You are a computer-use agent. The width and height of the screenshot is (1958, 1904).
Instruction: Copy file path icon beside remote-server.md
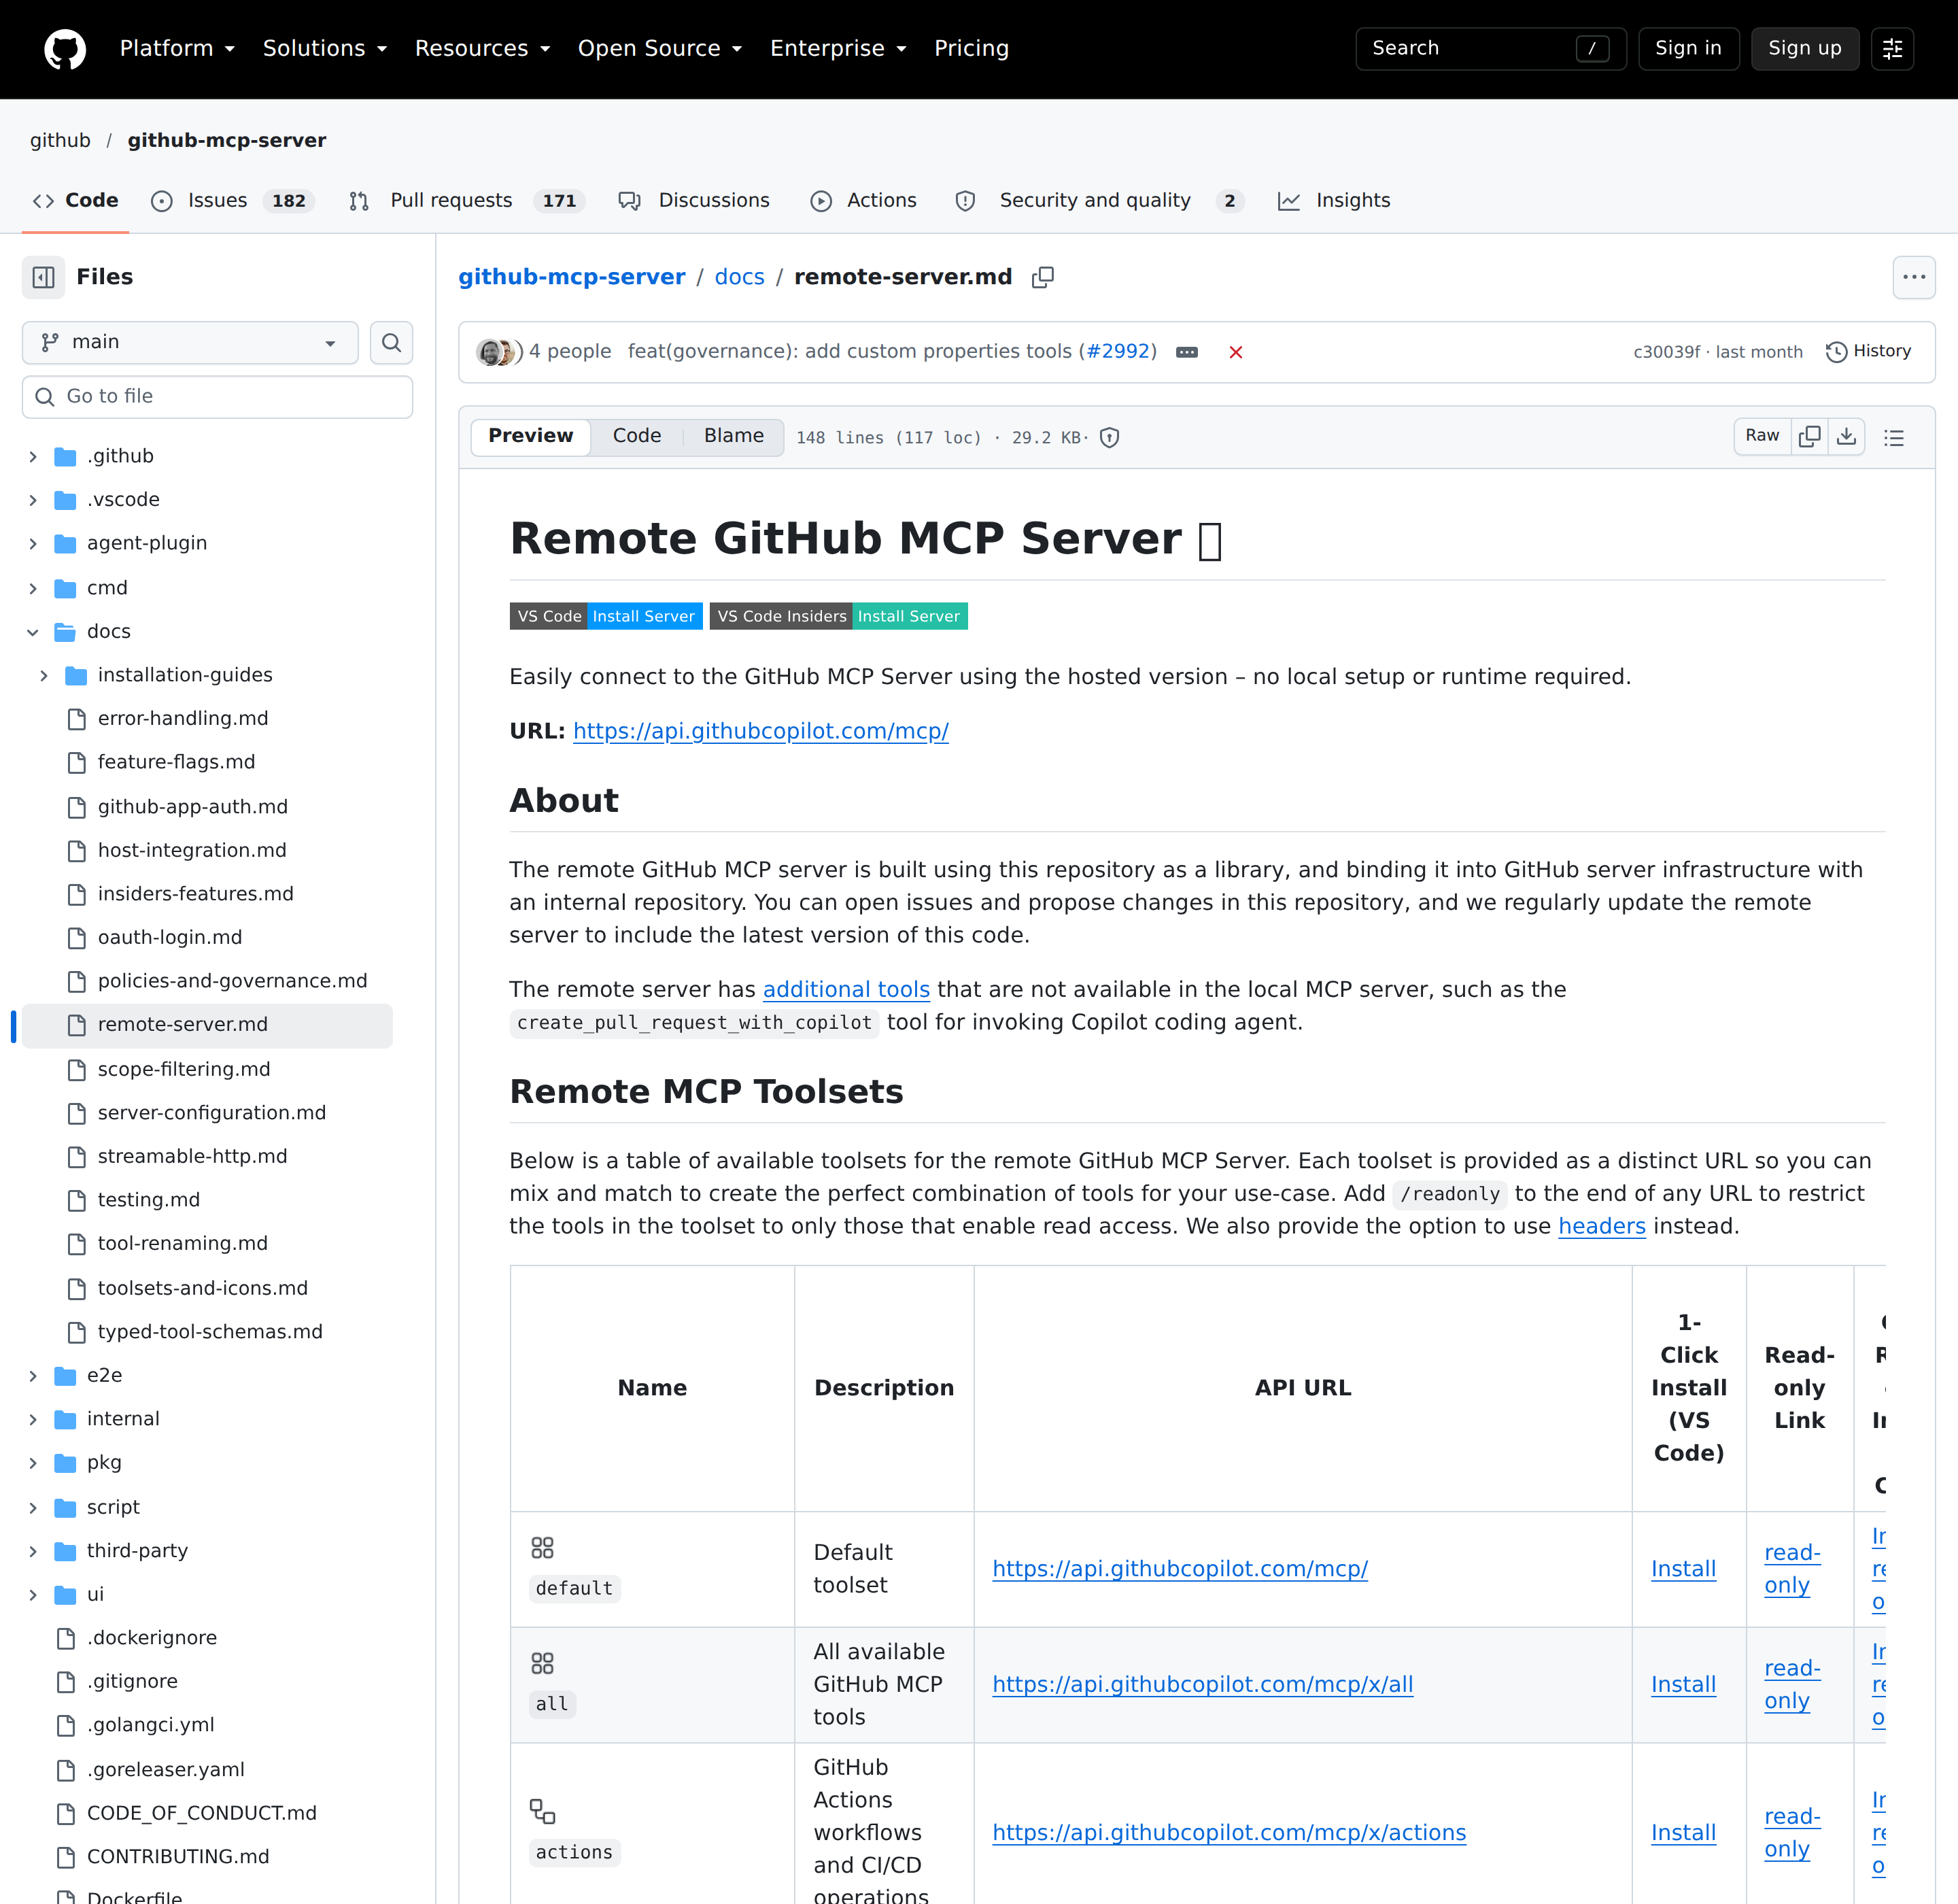click(1043, 277)
